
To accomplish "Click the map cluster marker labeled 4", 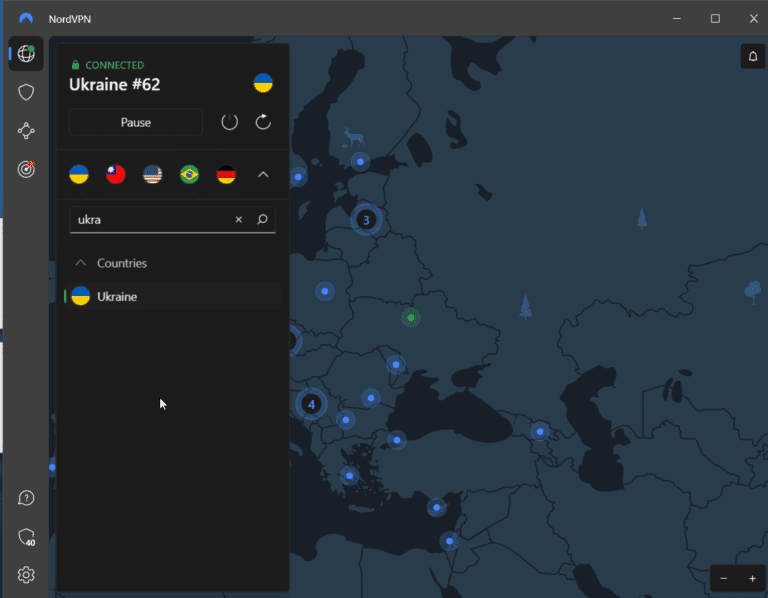I will 311,404.
